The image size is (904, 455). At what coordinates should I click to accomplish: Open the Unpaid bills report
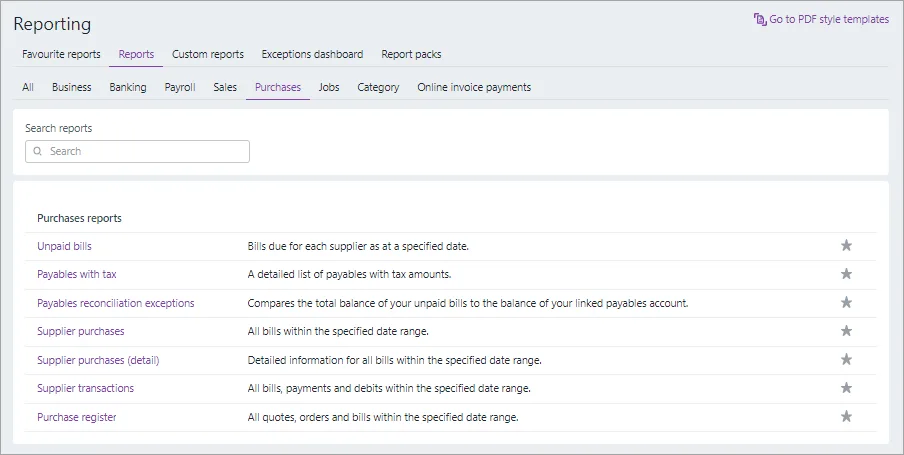(x=64, y=246)
